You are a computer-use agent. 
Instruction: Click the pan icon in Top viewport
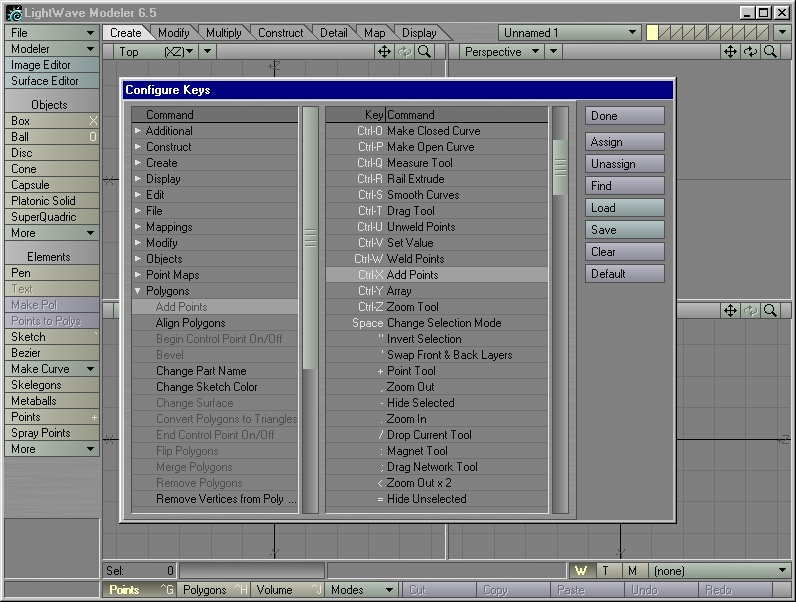click(x=385, y=51)
